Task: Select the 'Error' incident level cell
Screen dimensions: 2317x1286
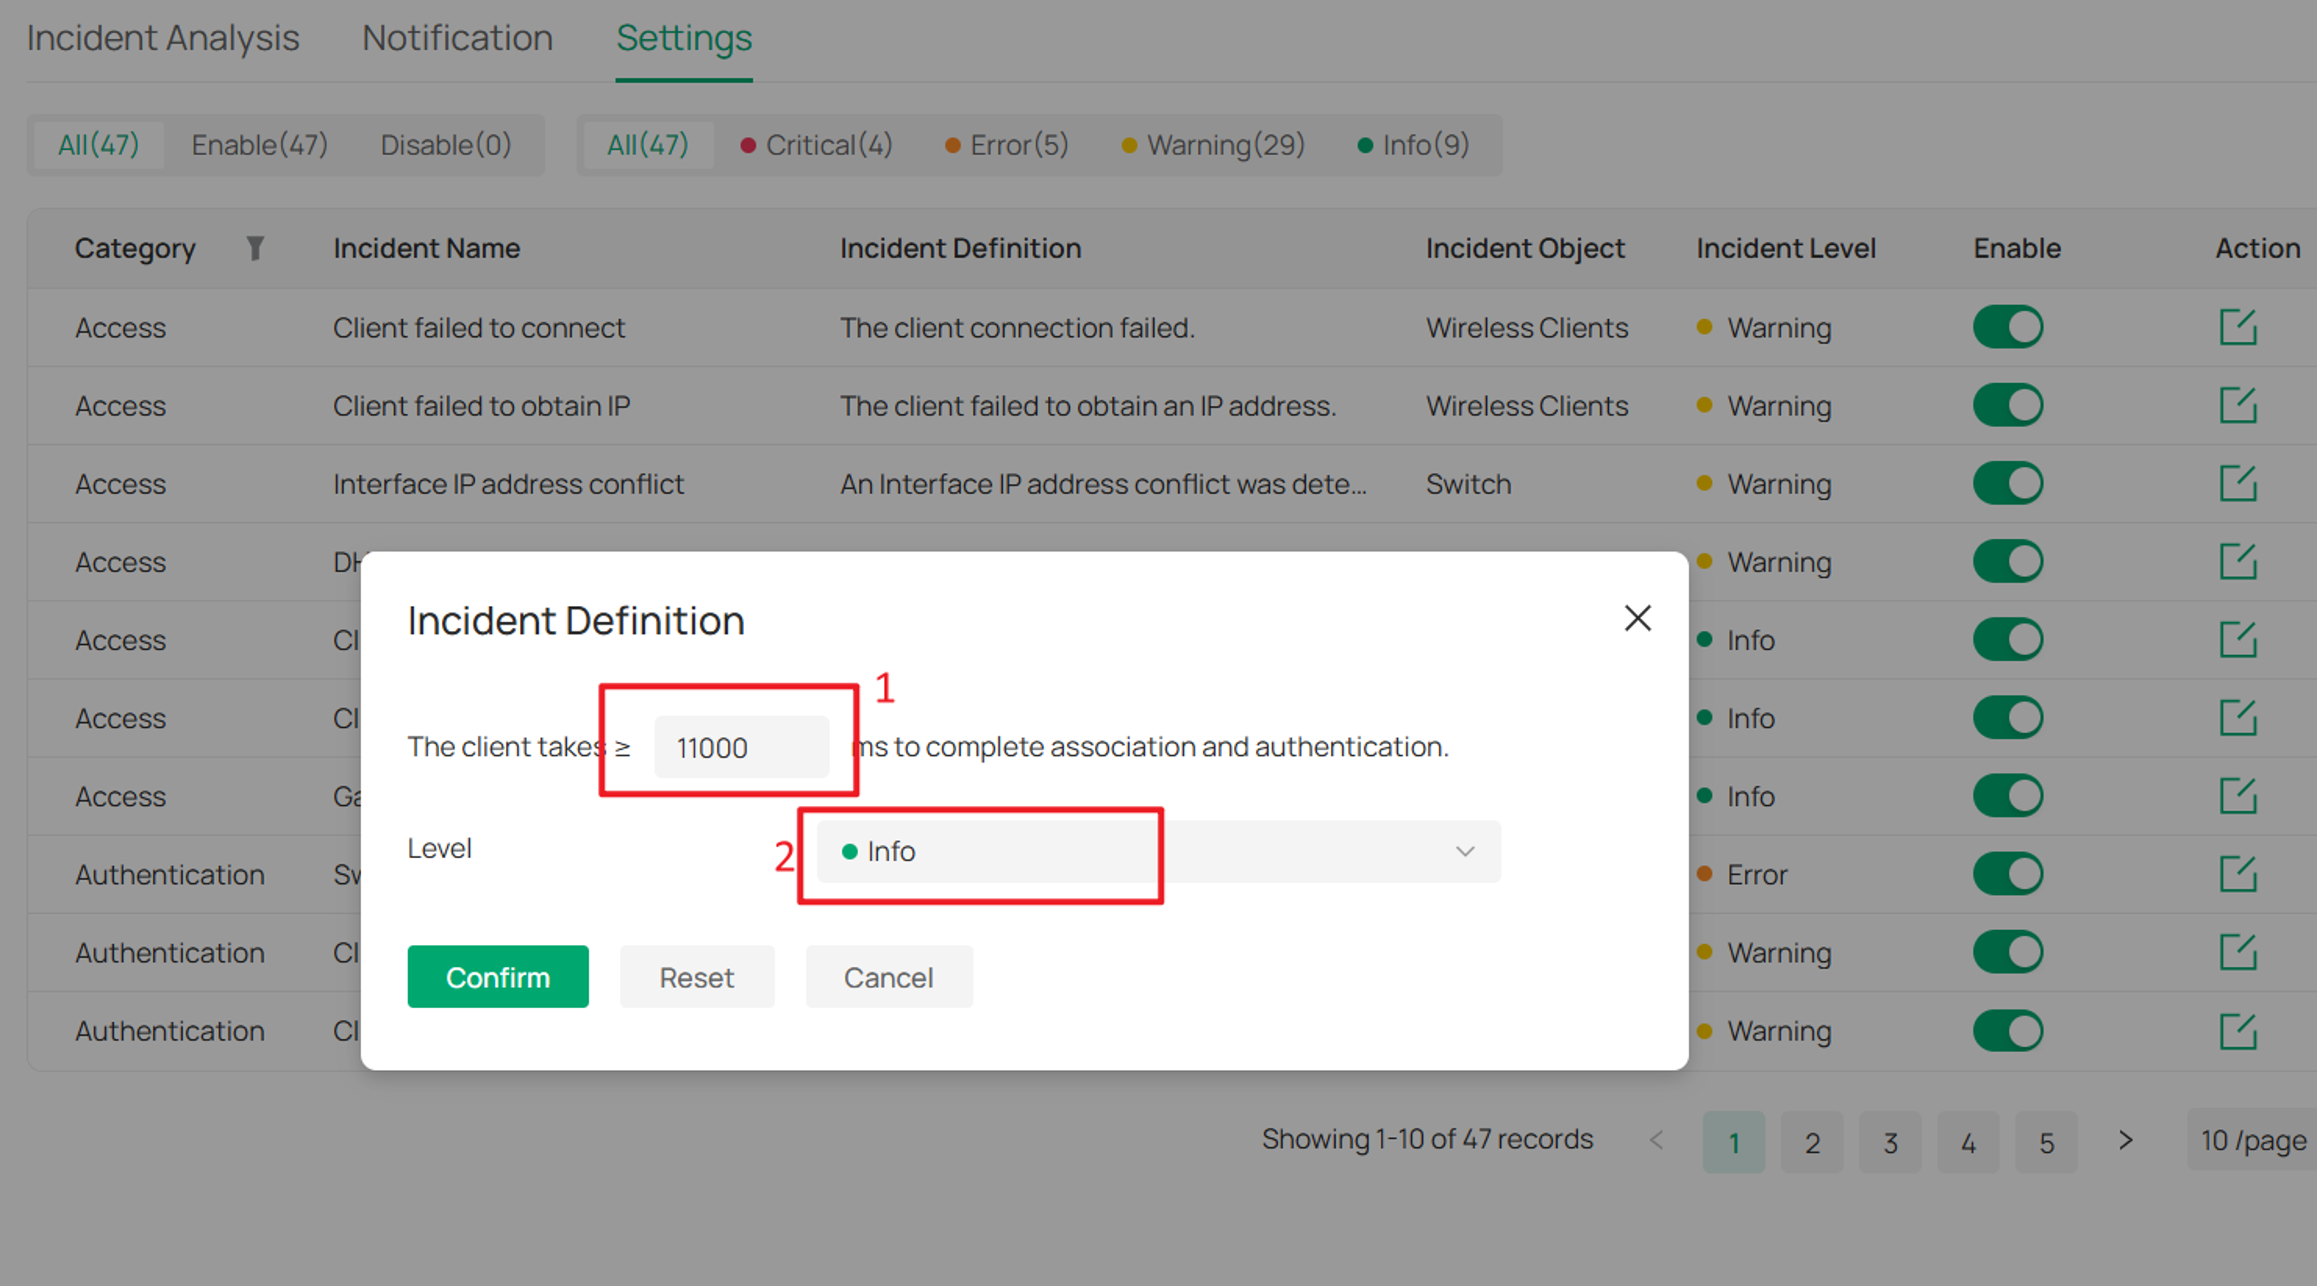Action: coord(1742,873)
